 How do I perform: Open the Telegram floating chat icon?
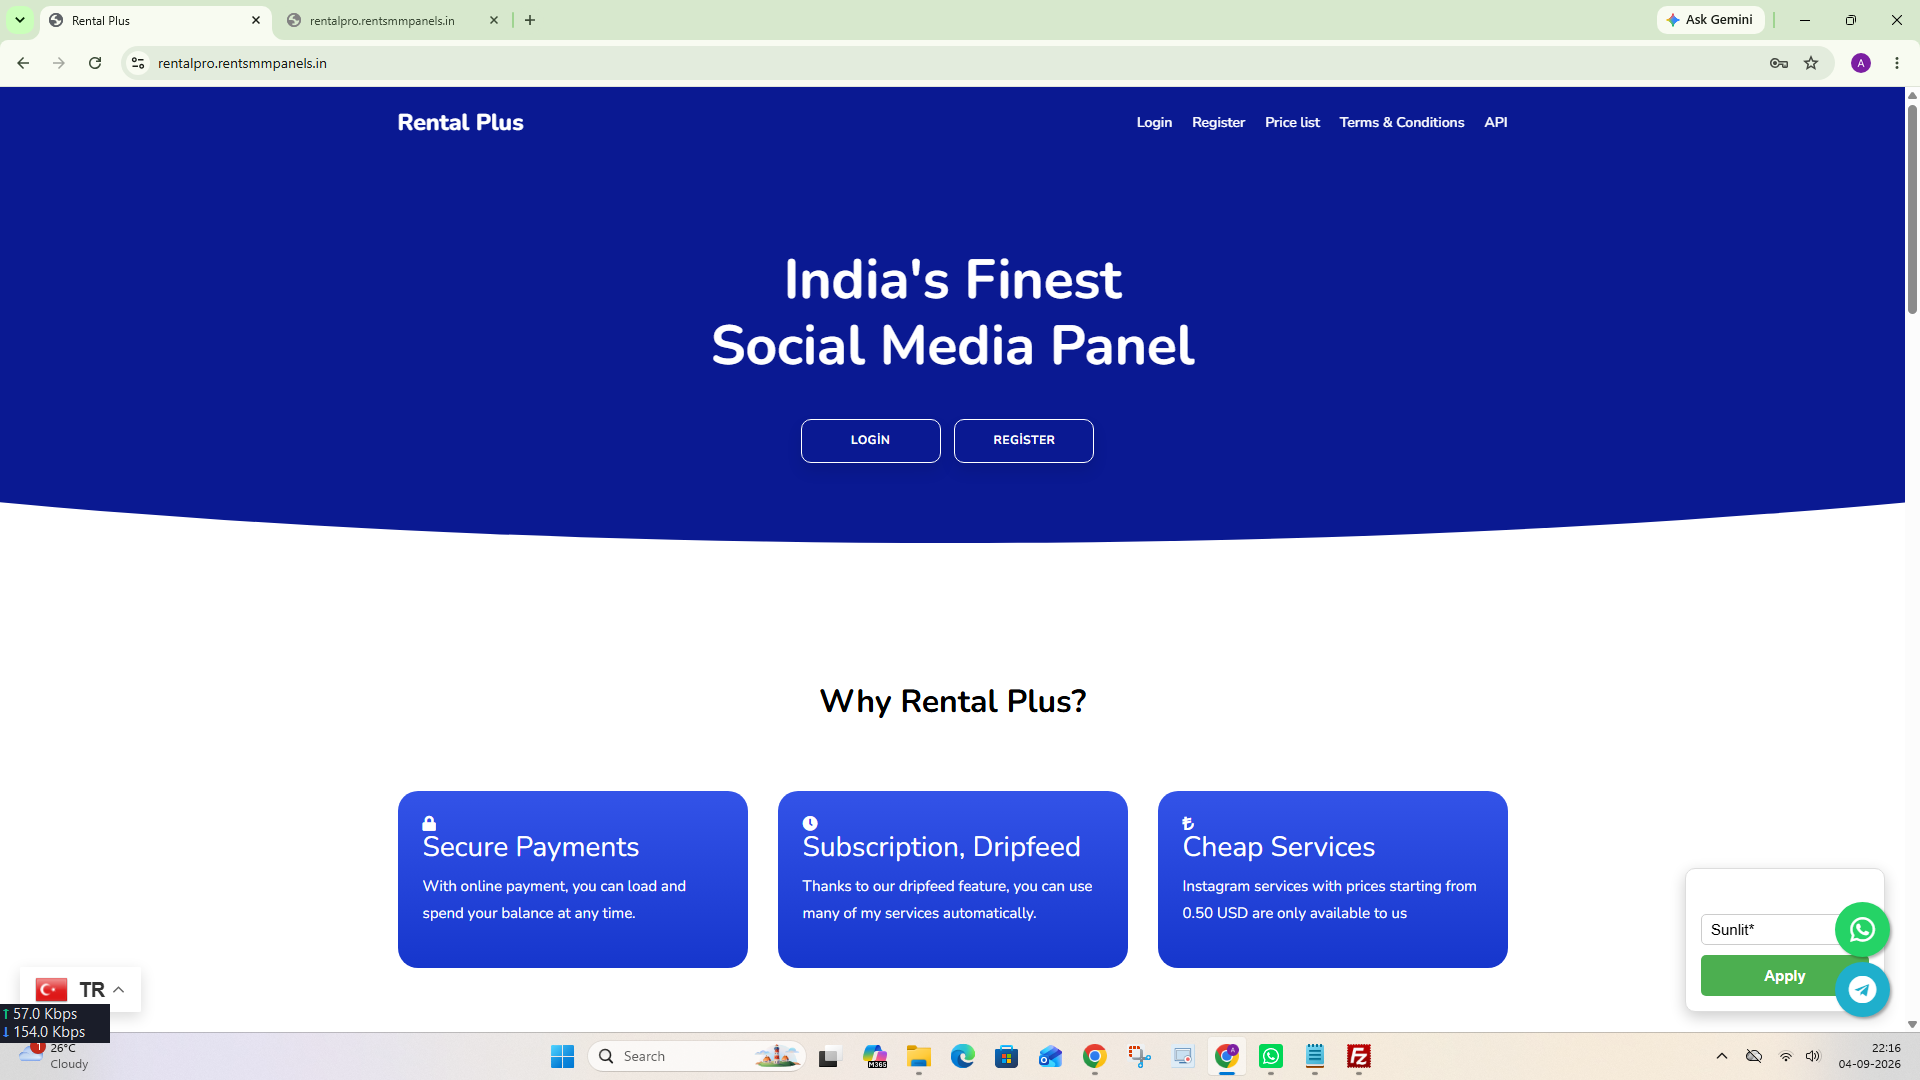point(1862,990)
